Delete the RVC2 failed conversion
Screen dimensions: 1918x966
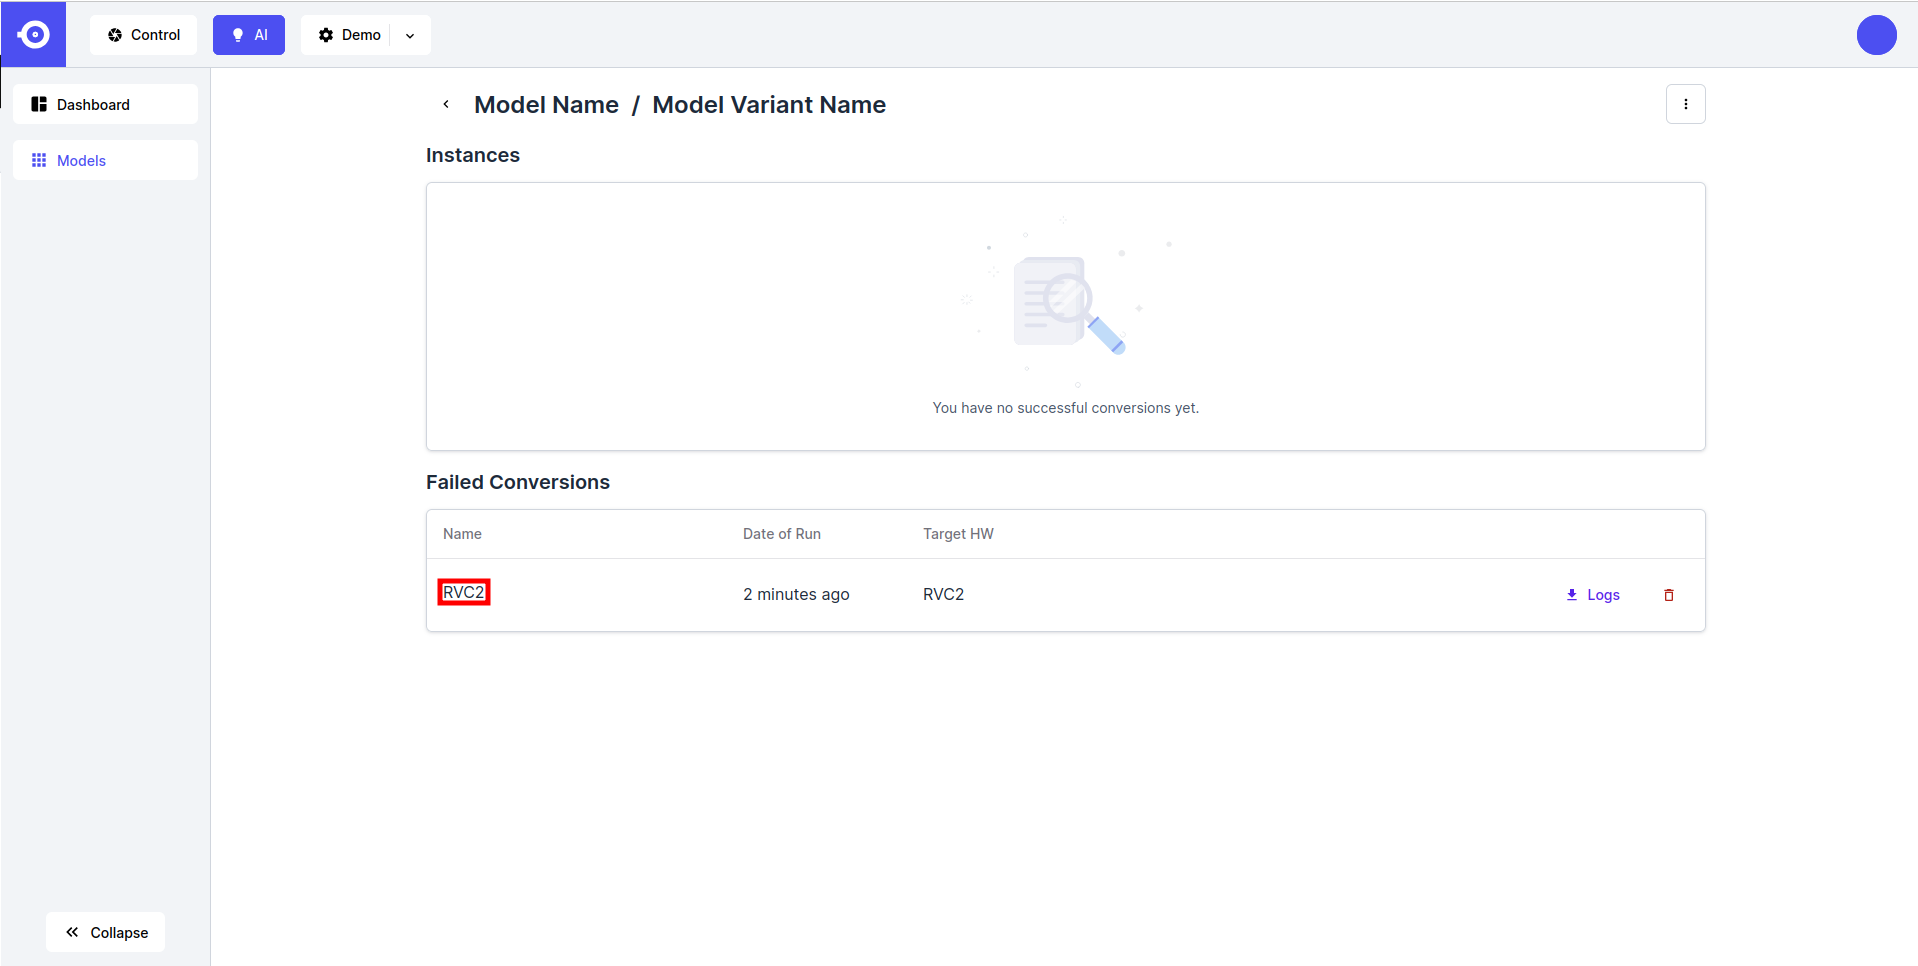click(x=1668, y=595)
